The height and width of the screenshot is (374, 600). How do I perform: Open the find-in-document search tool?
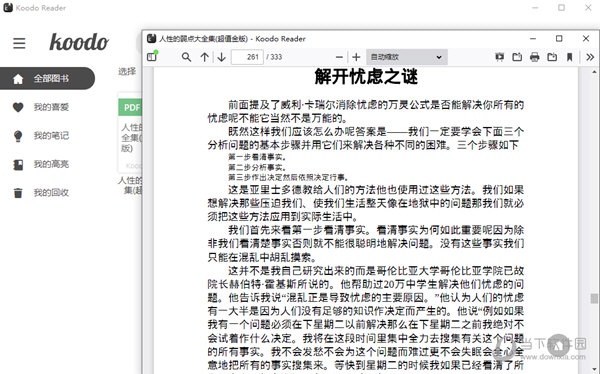pos(186,57)
